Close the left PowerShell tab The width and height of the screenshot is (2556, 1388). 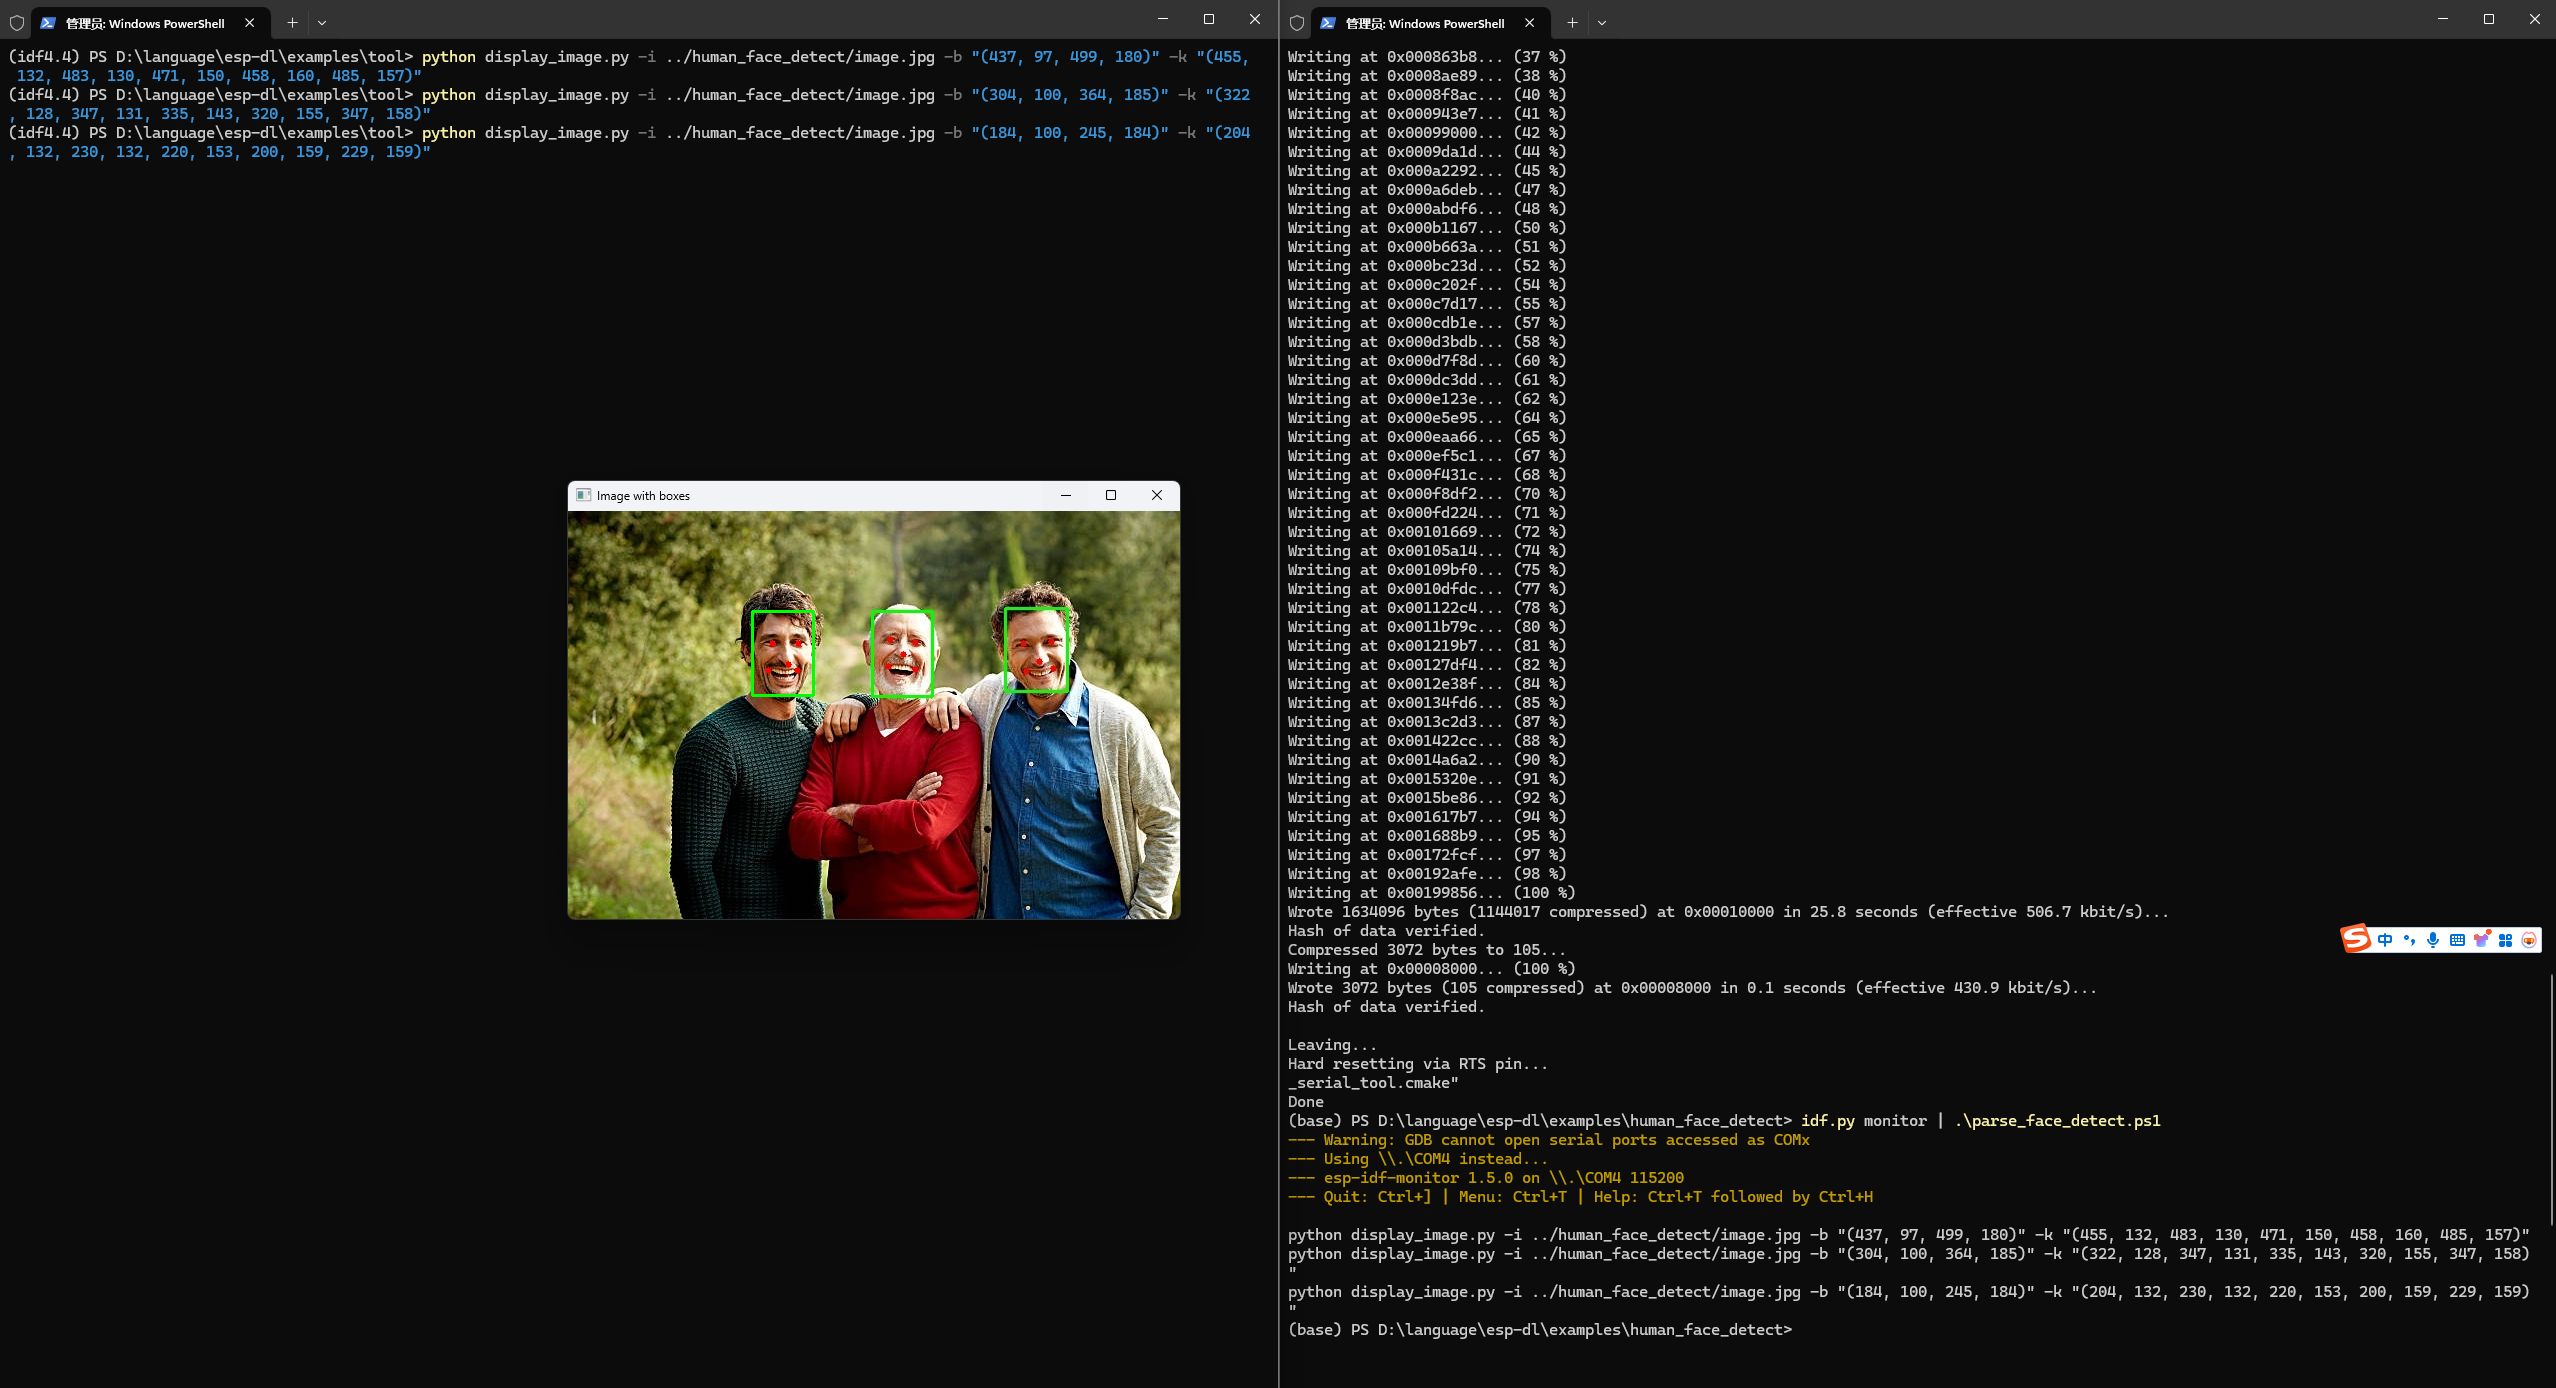pyautogui.click(x=250, y=22)
